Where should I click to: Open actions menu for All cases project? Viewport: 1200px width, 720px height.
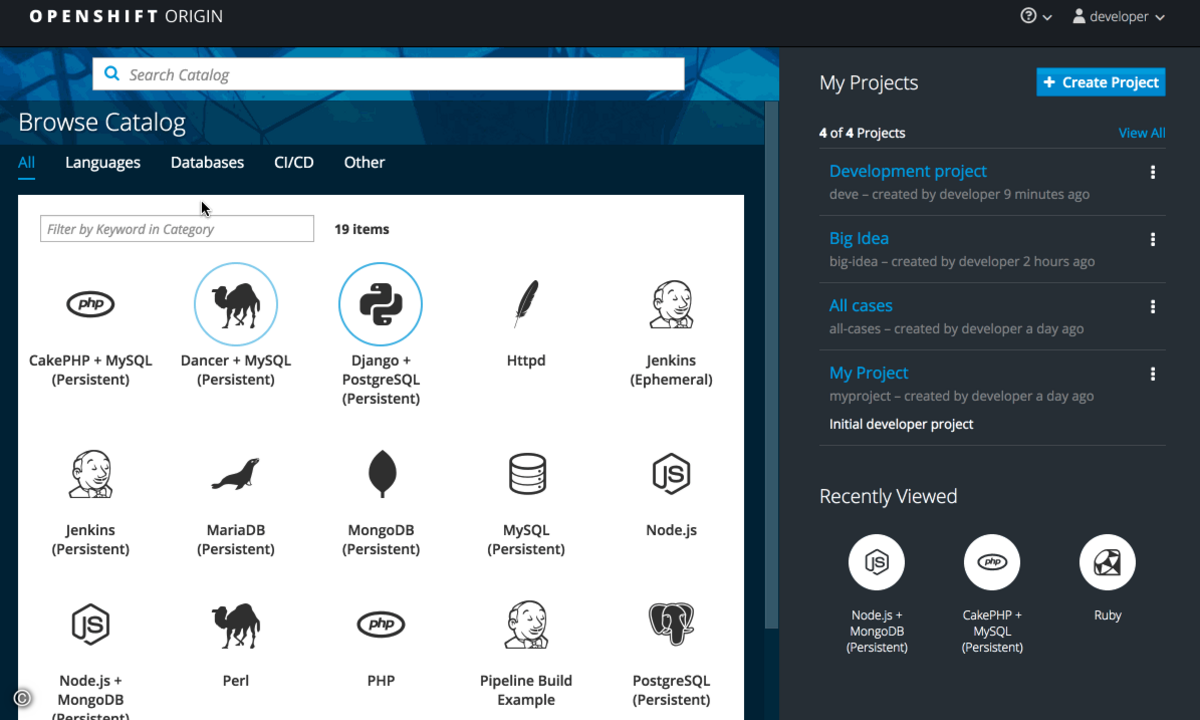click(1153, 306)
